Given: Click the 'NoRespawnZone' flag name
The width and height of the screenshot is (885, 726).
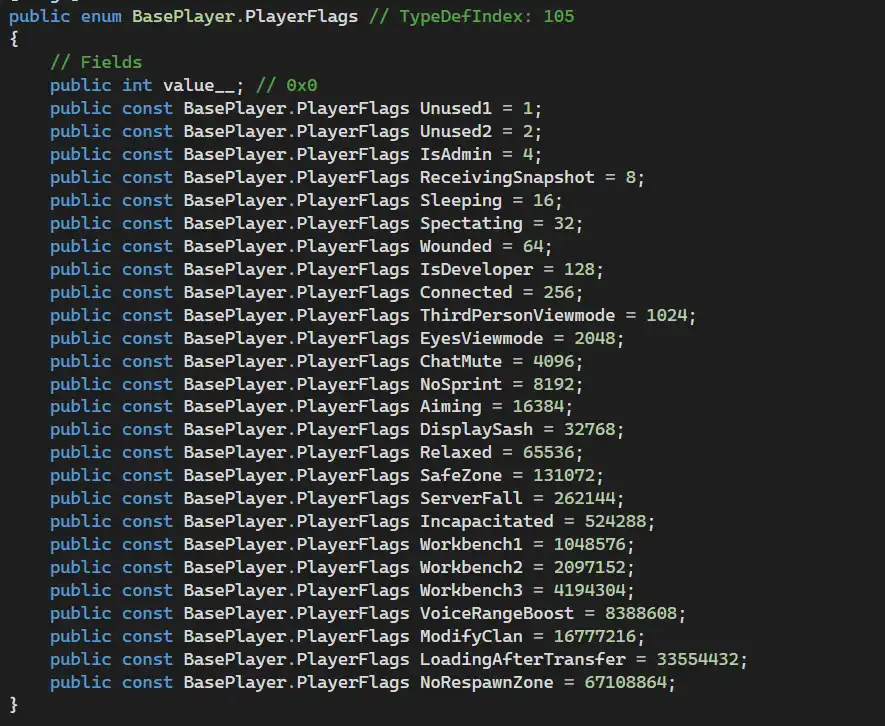Looking at the screenshot, I should [487, 683].
